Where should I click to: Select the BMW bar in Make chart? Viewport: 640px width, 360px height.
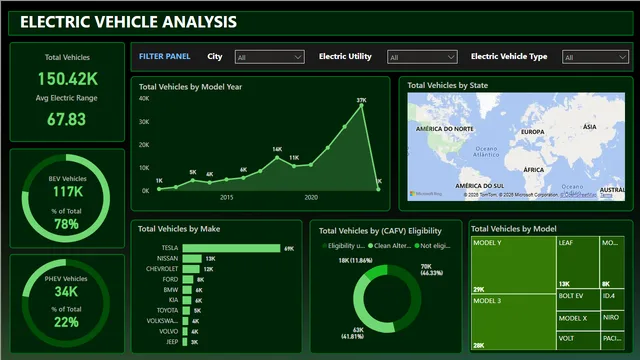click(187, 290)
